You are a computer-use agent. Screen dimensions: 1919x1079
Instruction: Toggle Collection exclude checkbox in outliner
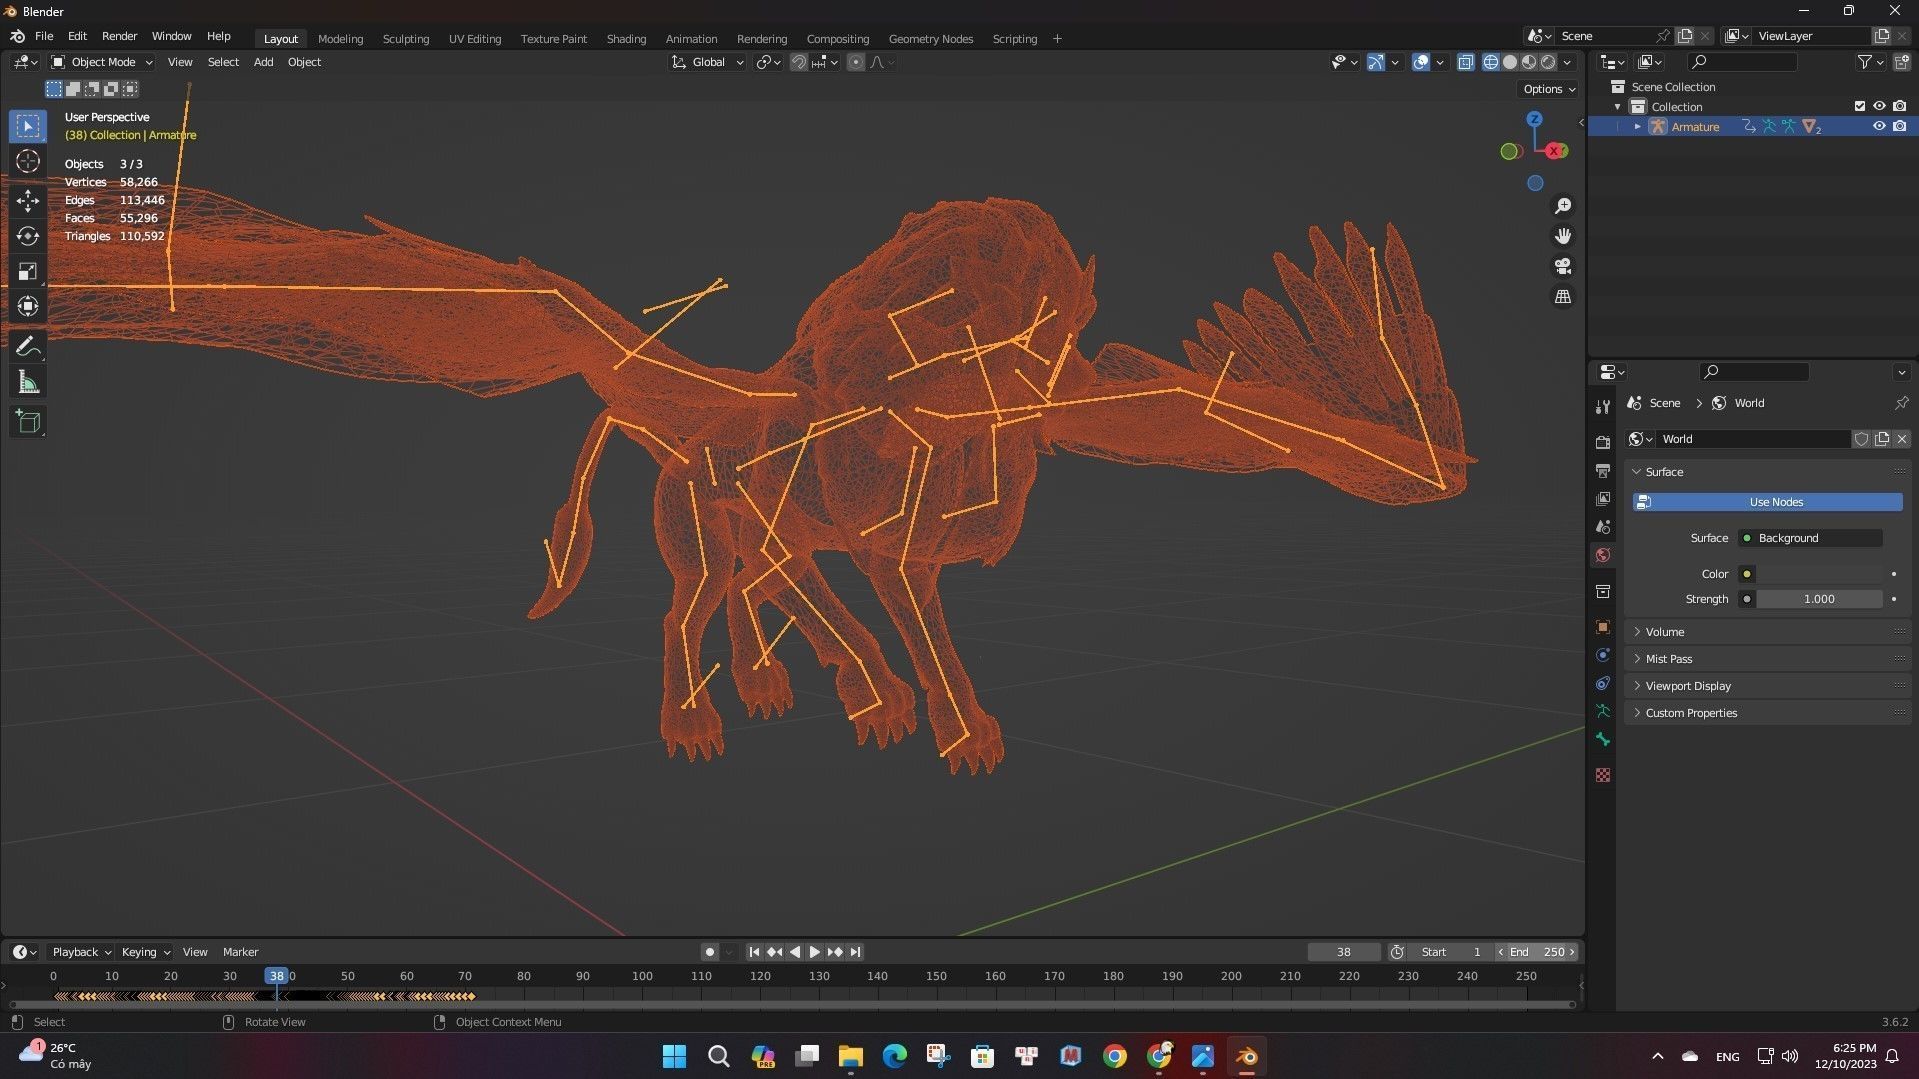click(1860, 107)
